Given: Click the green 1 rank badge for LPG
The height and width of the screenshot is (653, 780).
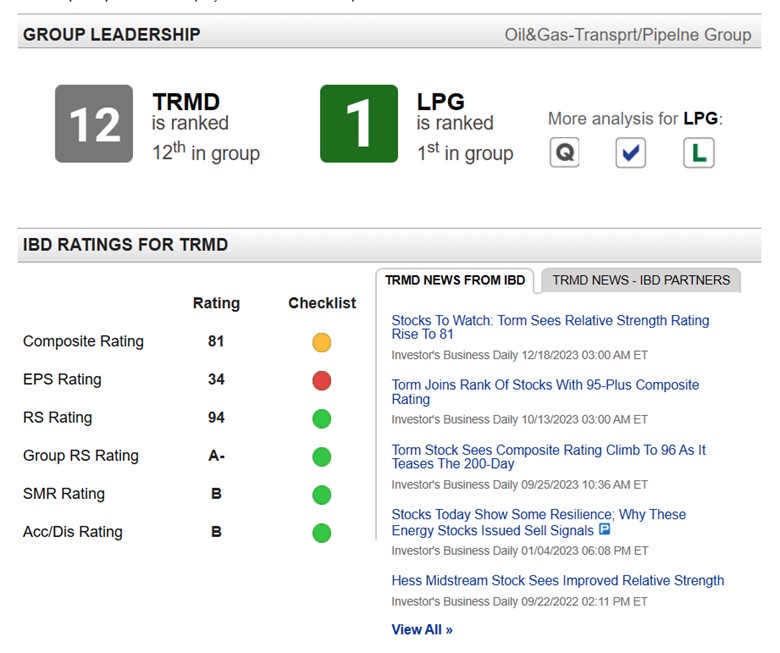Looking at the screenshot, I should 359,123.
